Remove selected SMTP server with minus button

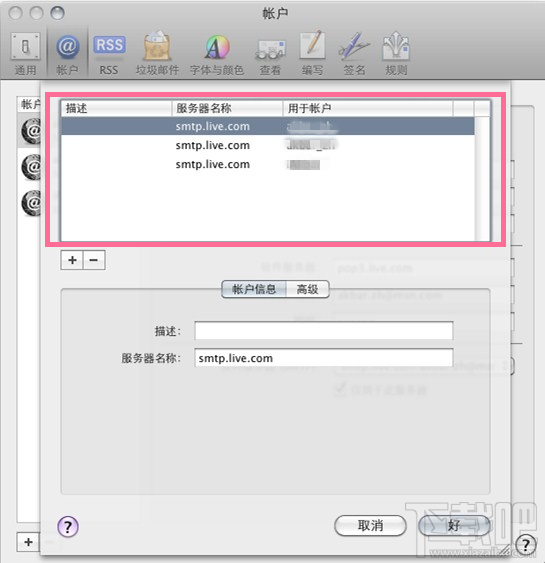pos(94,260)
